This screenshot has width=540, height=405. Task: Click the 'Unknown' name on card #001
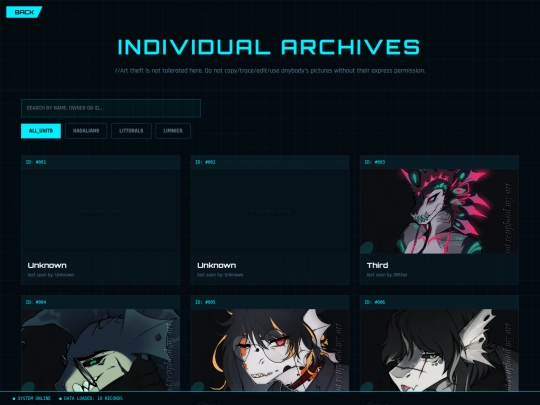(47, 266)
